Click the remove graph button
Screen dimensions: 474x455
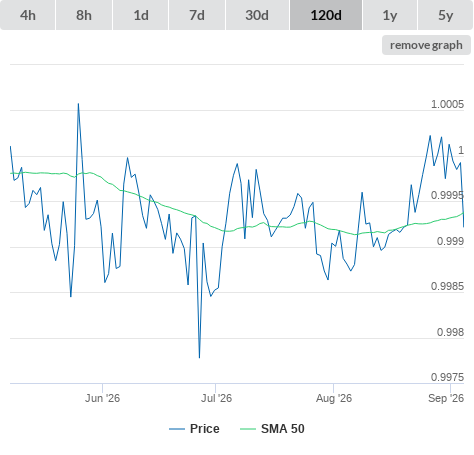point(426,45)
